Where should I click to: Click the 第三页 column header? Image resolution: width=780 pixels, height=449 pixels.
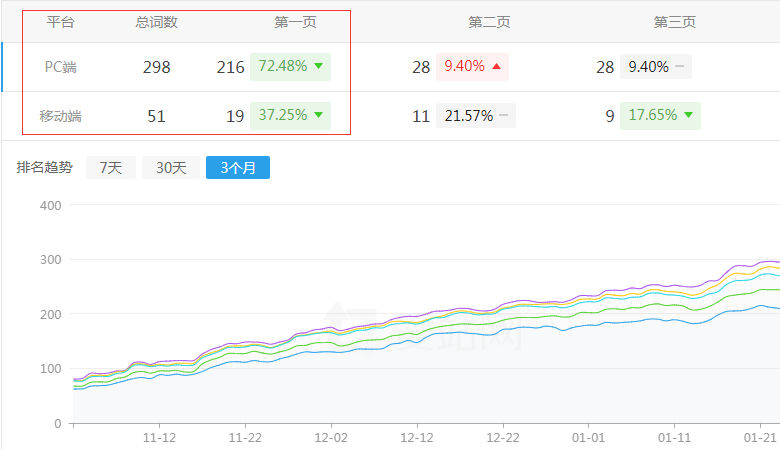[675, 21]
